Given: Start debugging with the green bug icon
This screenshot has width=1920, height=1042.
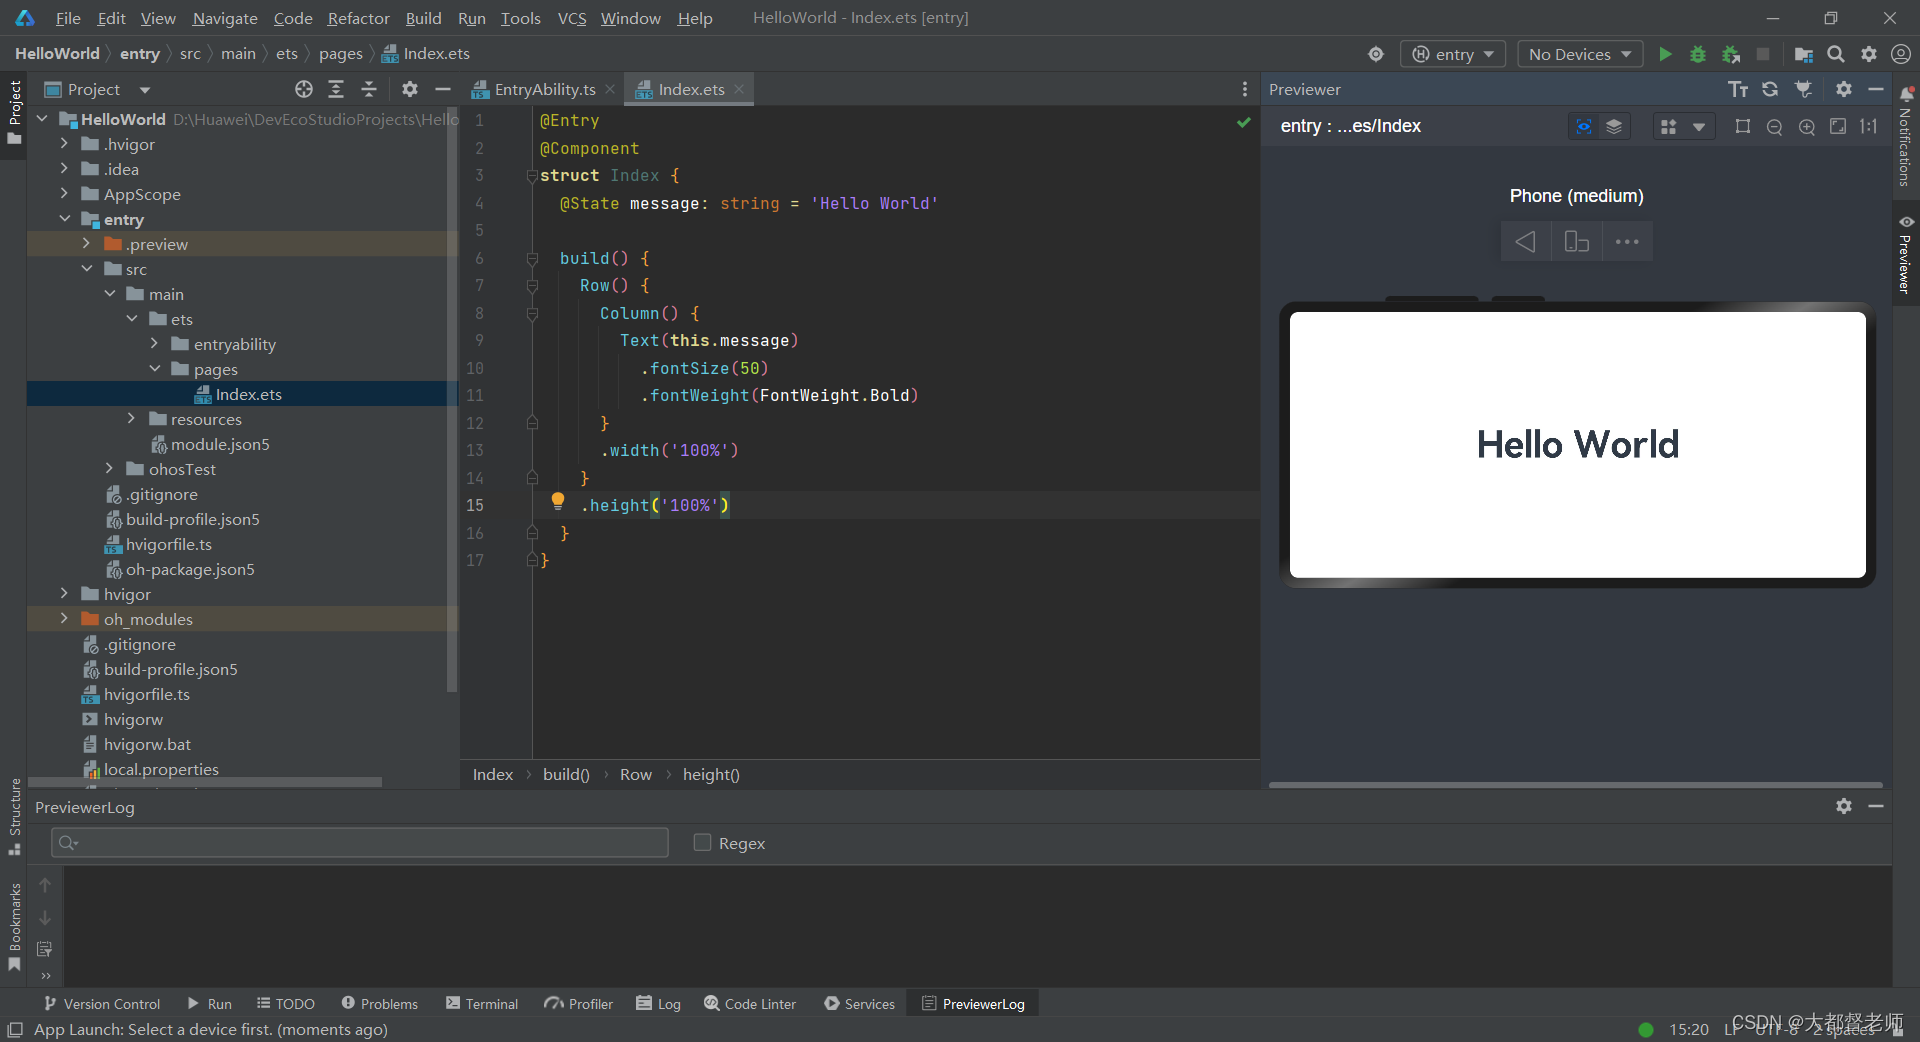Looking at the screenshot, I should (x=1697, y=54).
